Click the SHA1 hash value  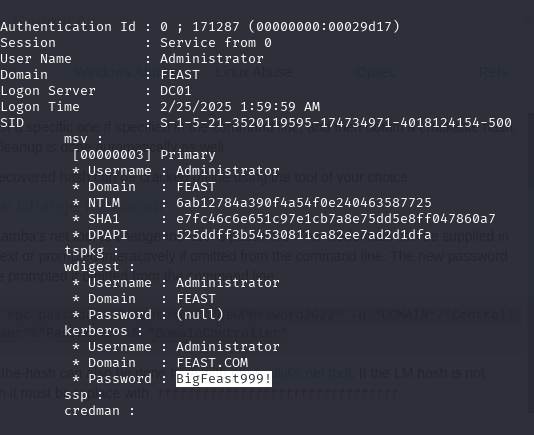336,219
